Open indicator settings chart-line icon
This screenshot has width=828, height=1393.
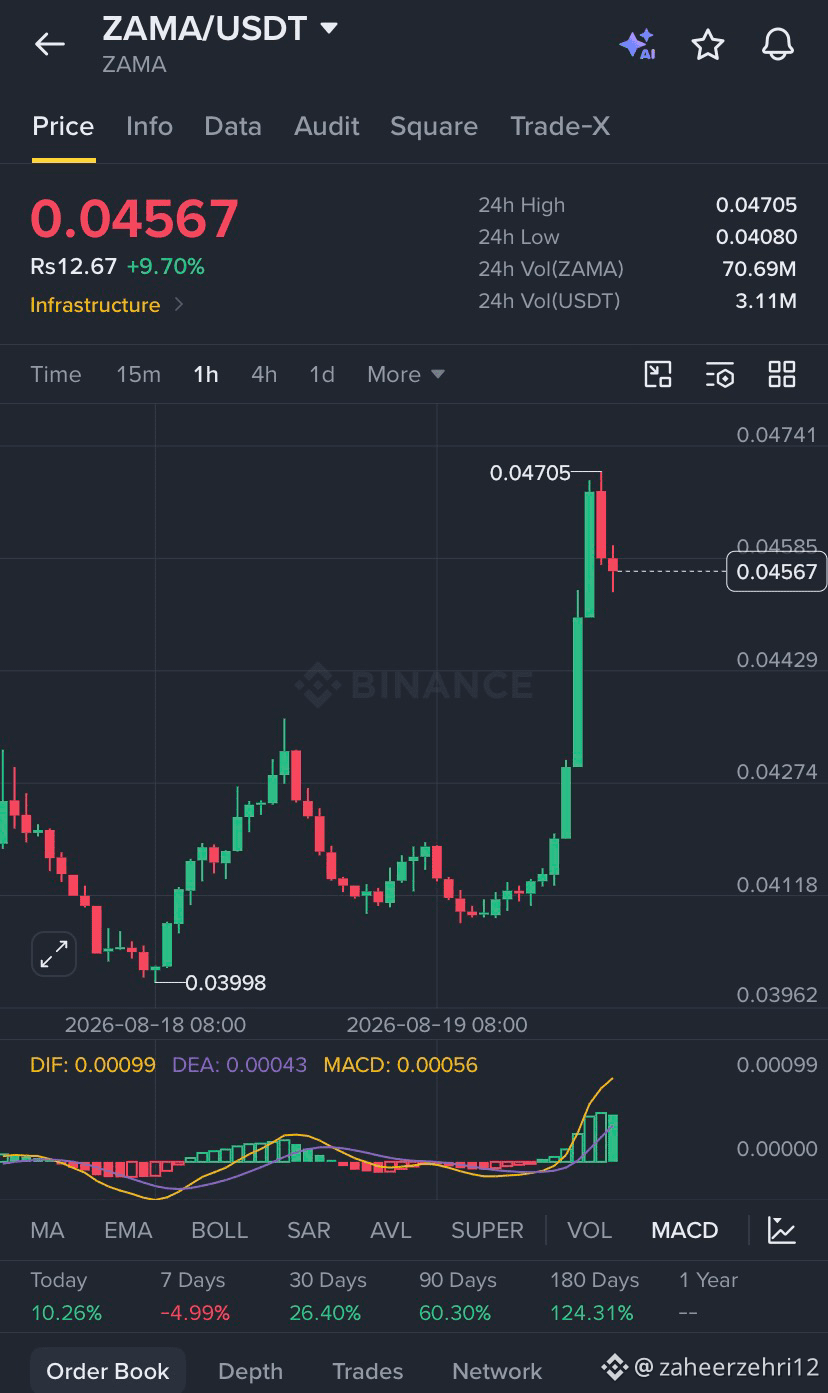pos(782,1230)
